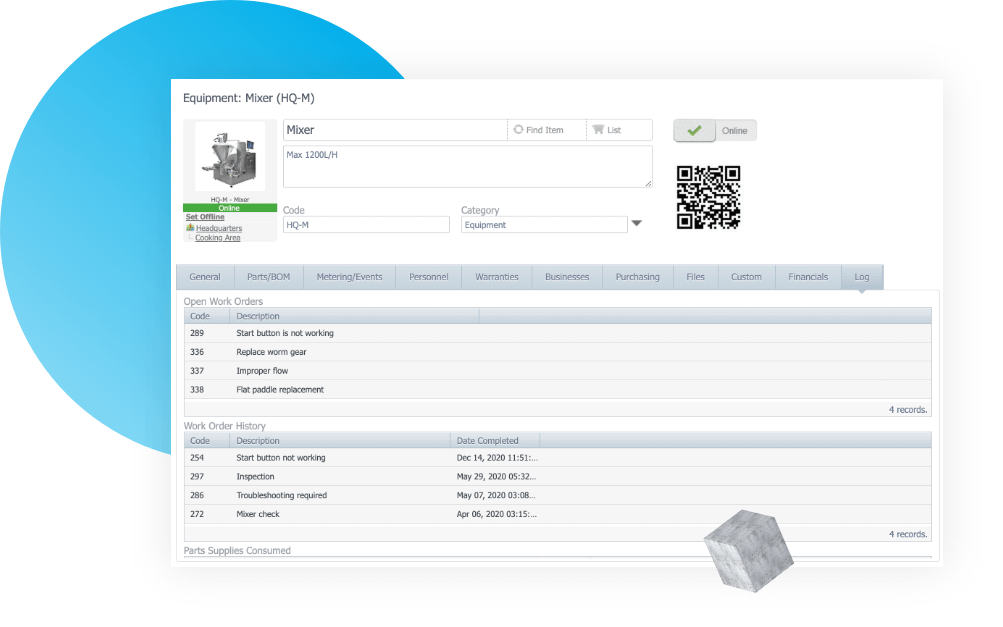1003x627 pixels.
Task: View the Metering/Events tab
Action: point(348,276)
